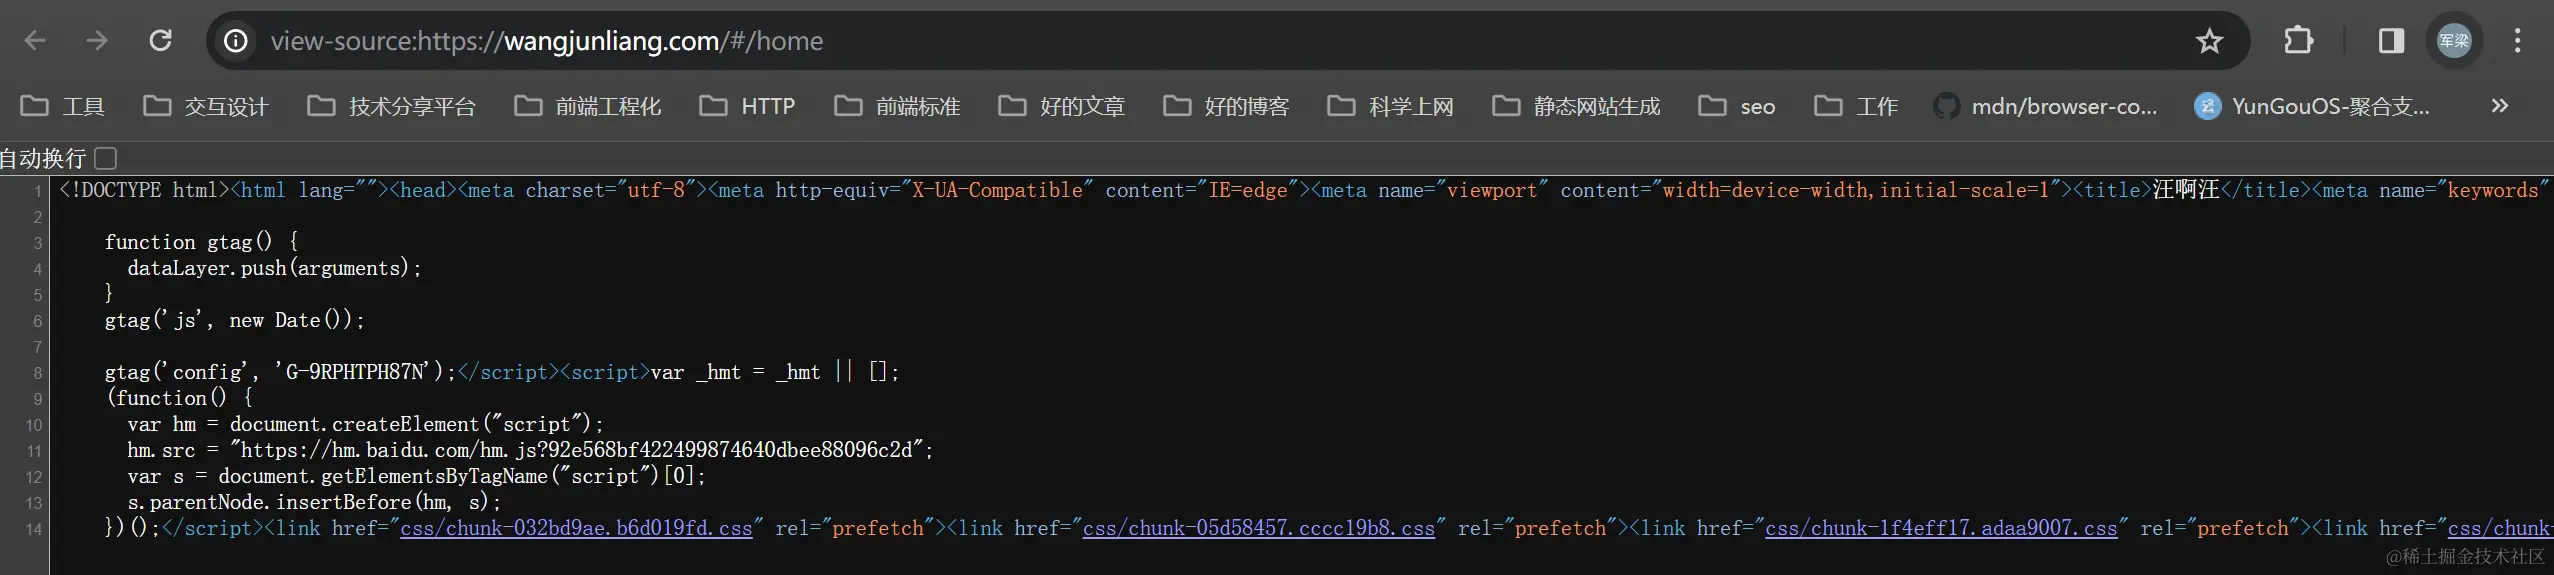
Task: Open the Chrome three-dot menu
Action: click(2518, 41)
